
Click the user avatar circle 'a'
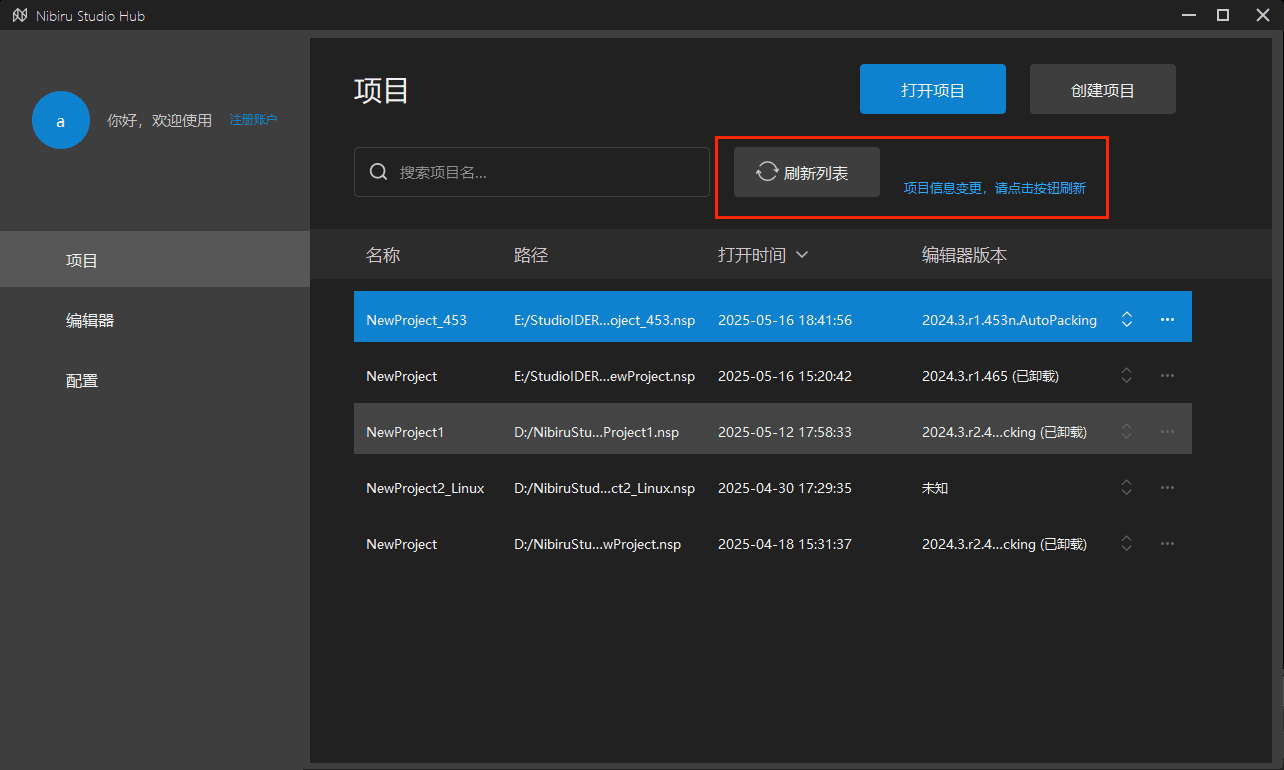click(61, 120)
